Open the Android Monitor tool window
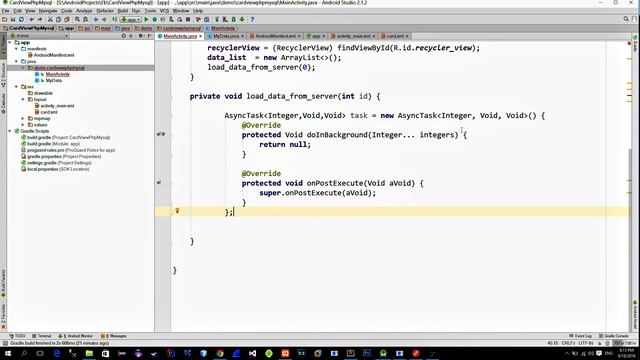Viewport: 640px width, 360px height. point(76,336)
